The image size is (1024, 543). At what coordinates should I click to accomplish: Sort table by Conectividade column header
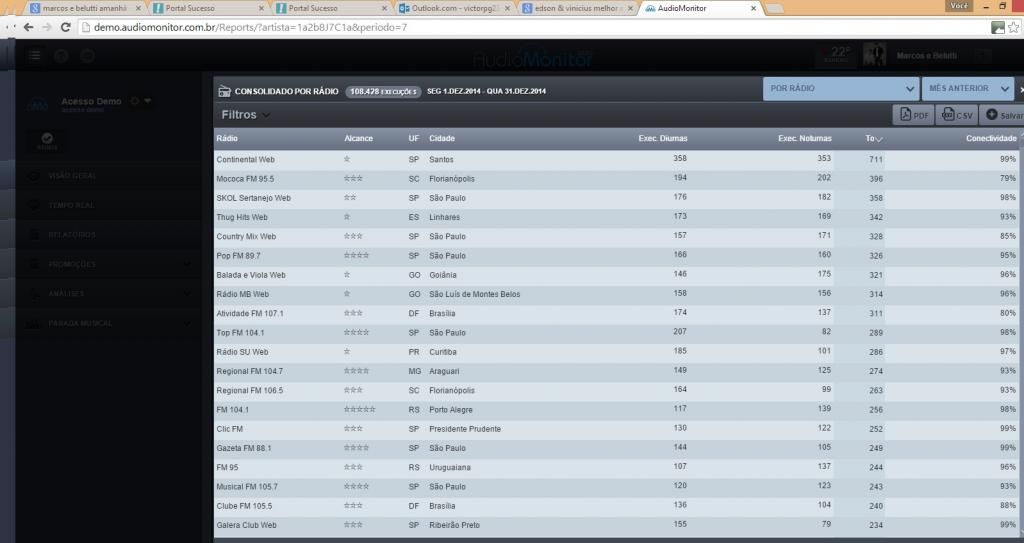pyautogui.click(x=990, y=138)
